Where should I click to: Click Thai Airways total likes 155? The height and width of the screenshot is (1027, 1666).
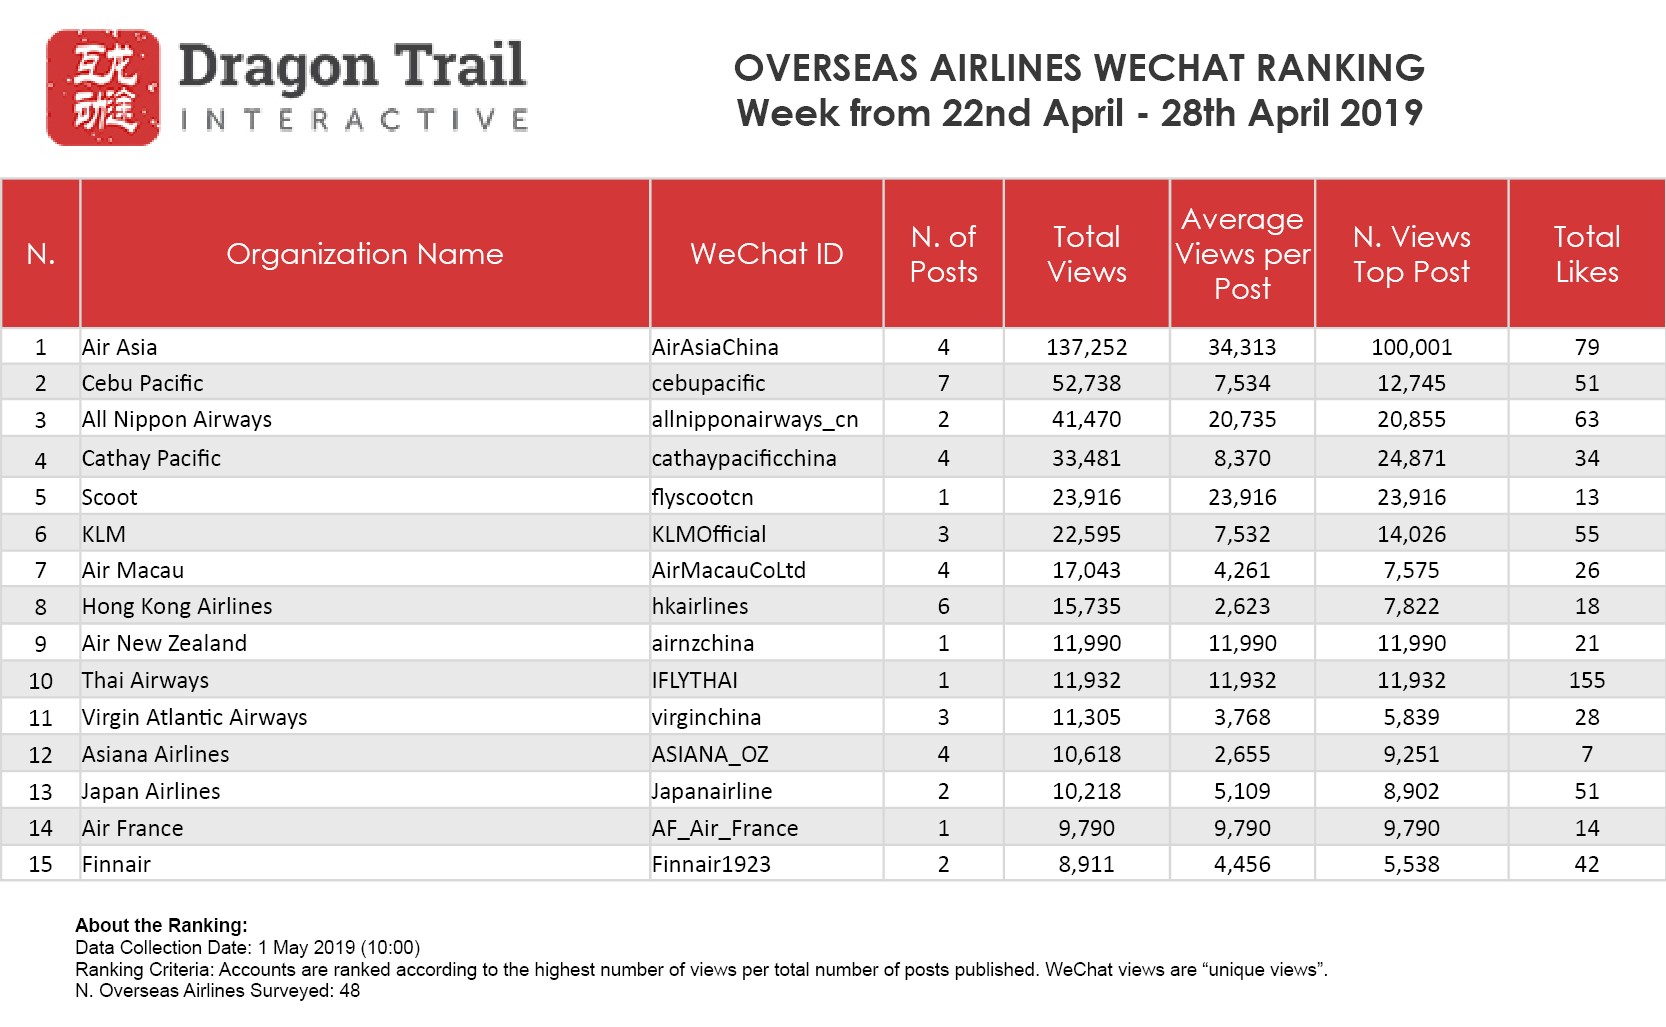pyautogui.click(x=1586, y=680)
